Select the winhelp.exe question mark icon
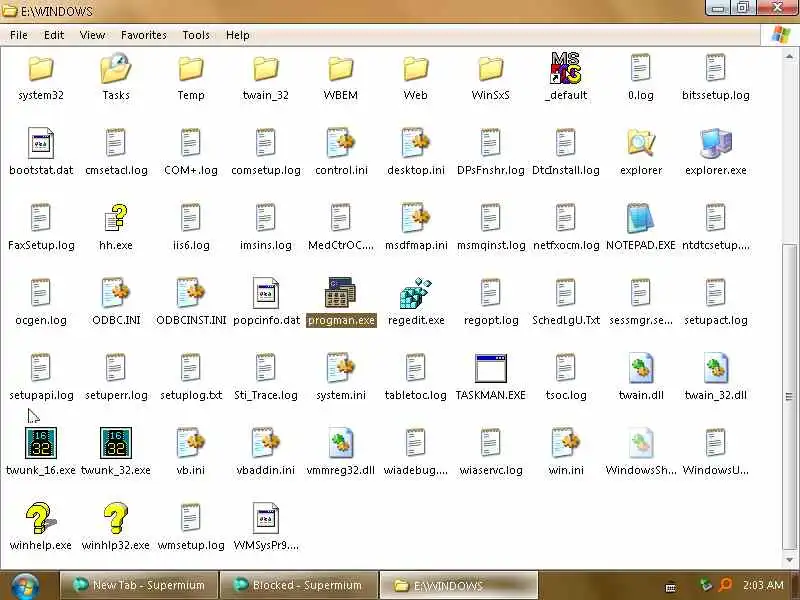800x600 pixels. coord(41,518)
